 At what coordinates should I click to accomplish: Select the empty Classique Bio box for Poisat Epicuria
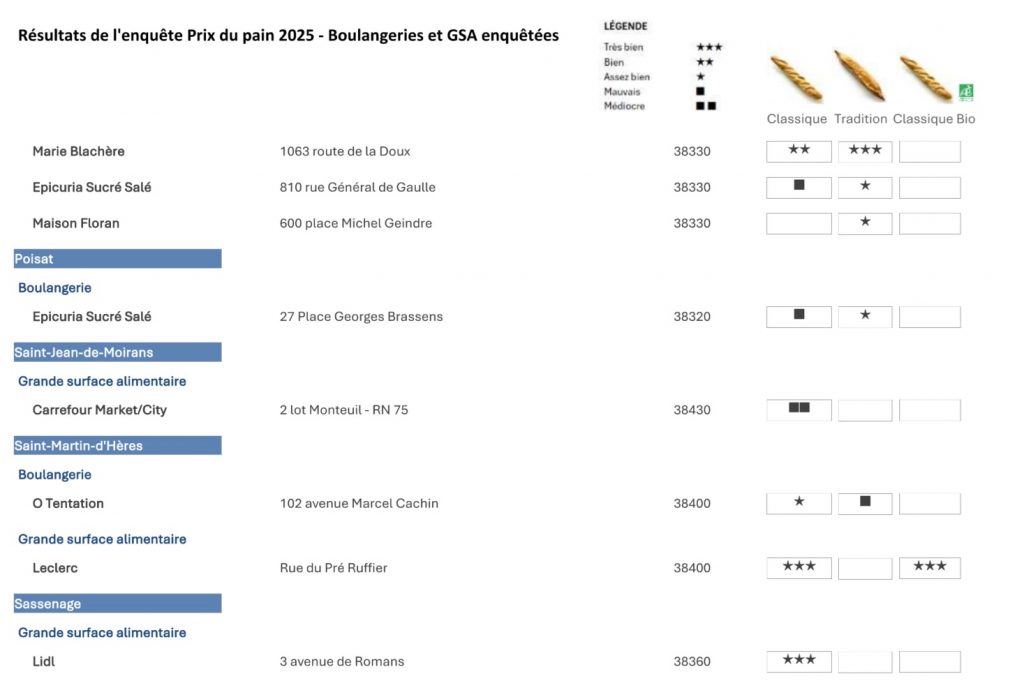929,317
